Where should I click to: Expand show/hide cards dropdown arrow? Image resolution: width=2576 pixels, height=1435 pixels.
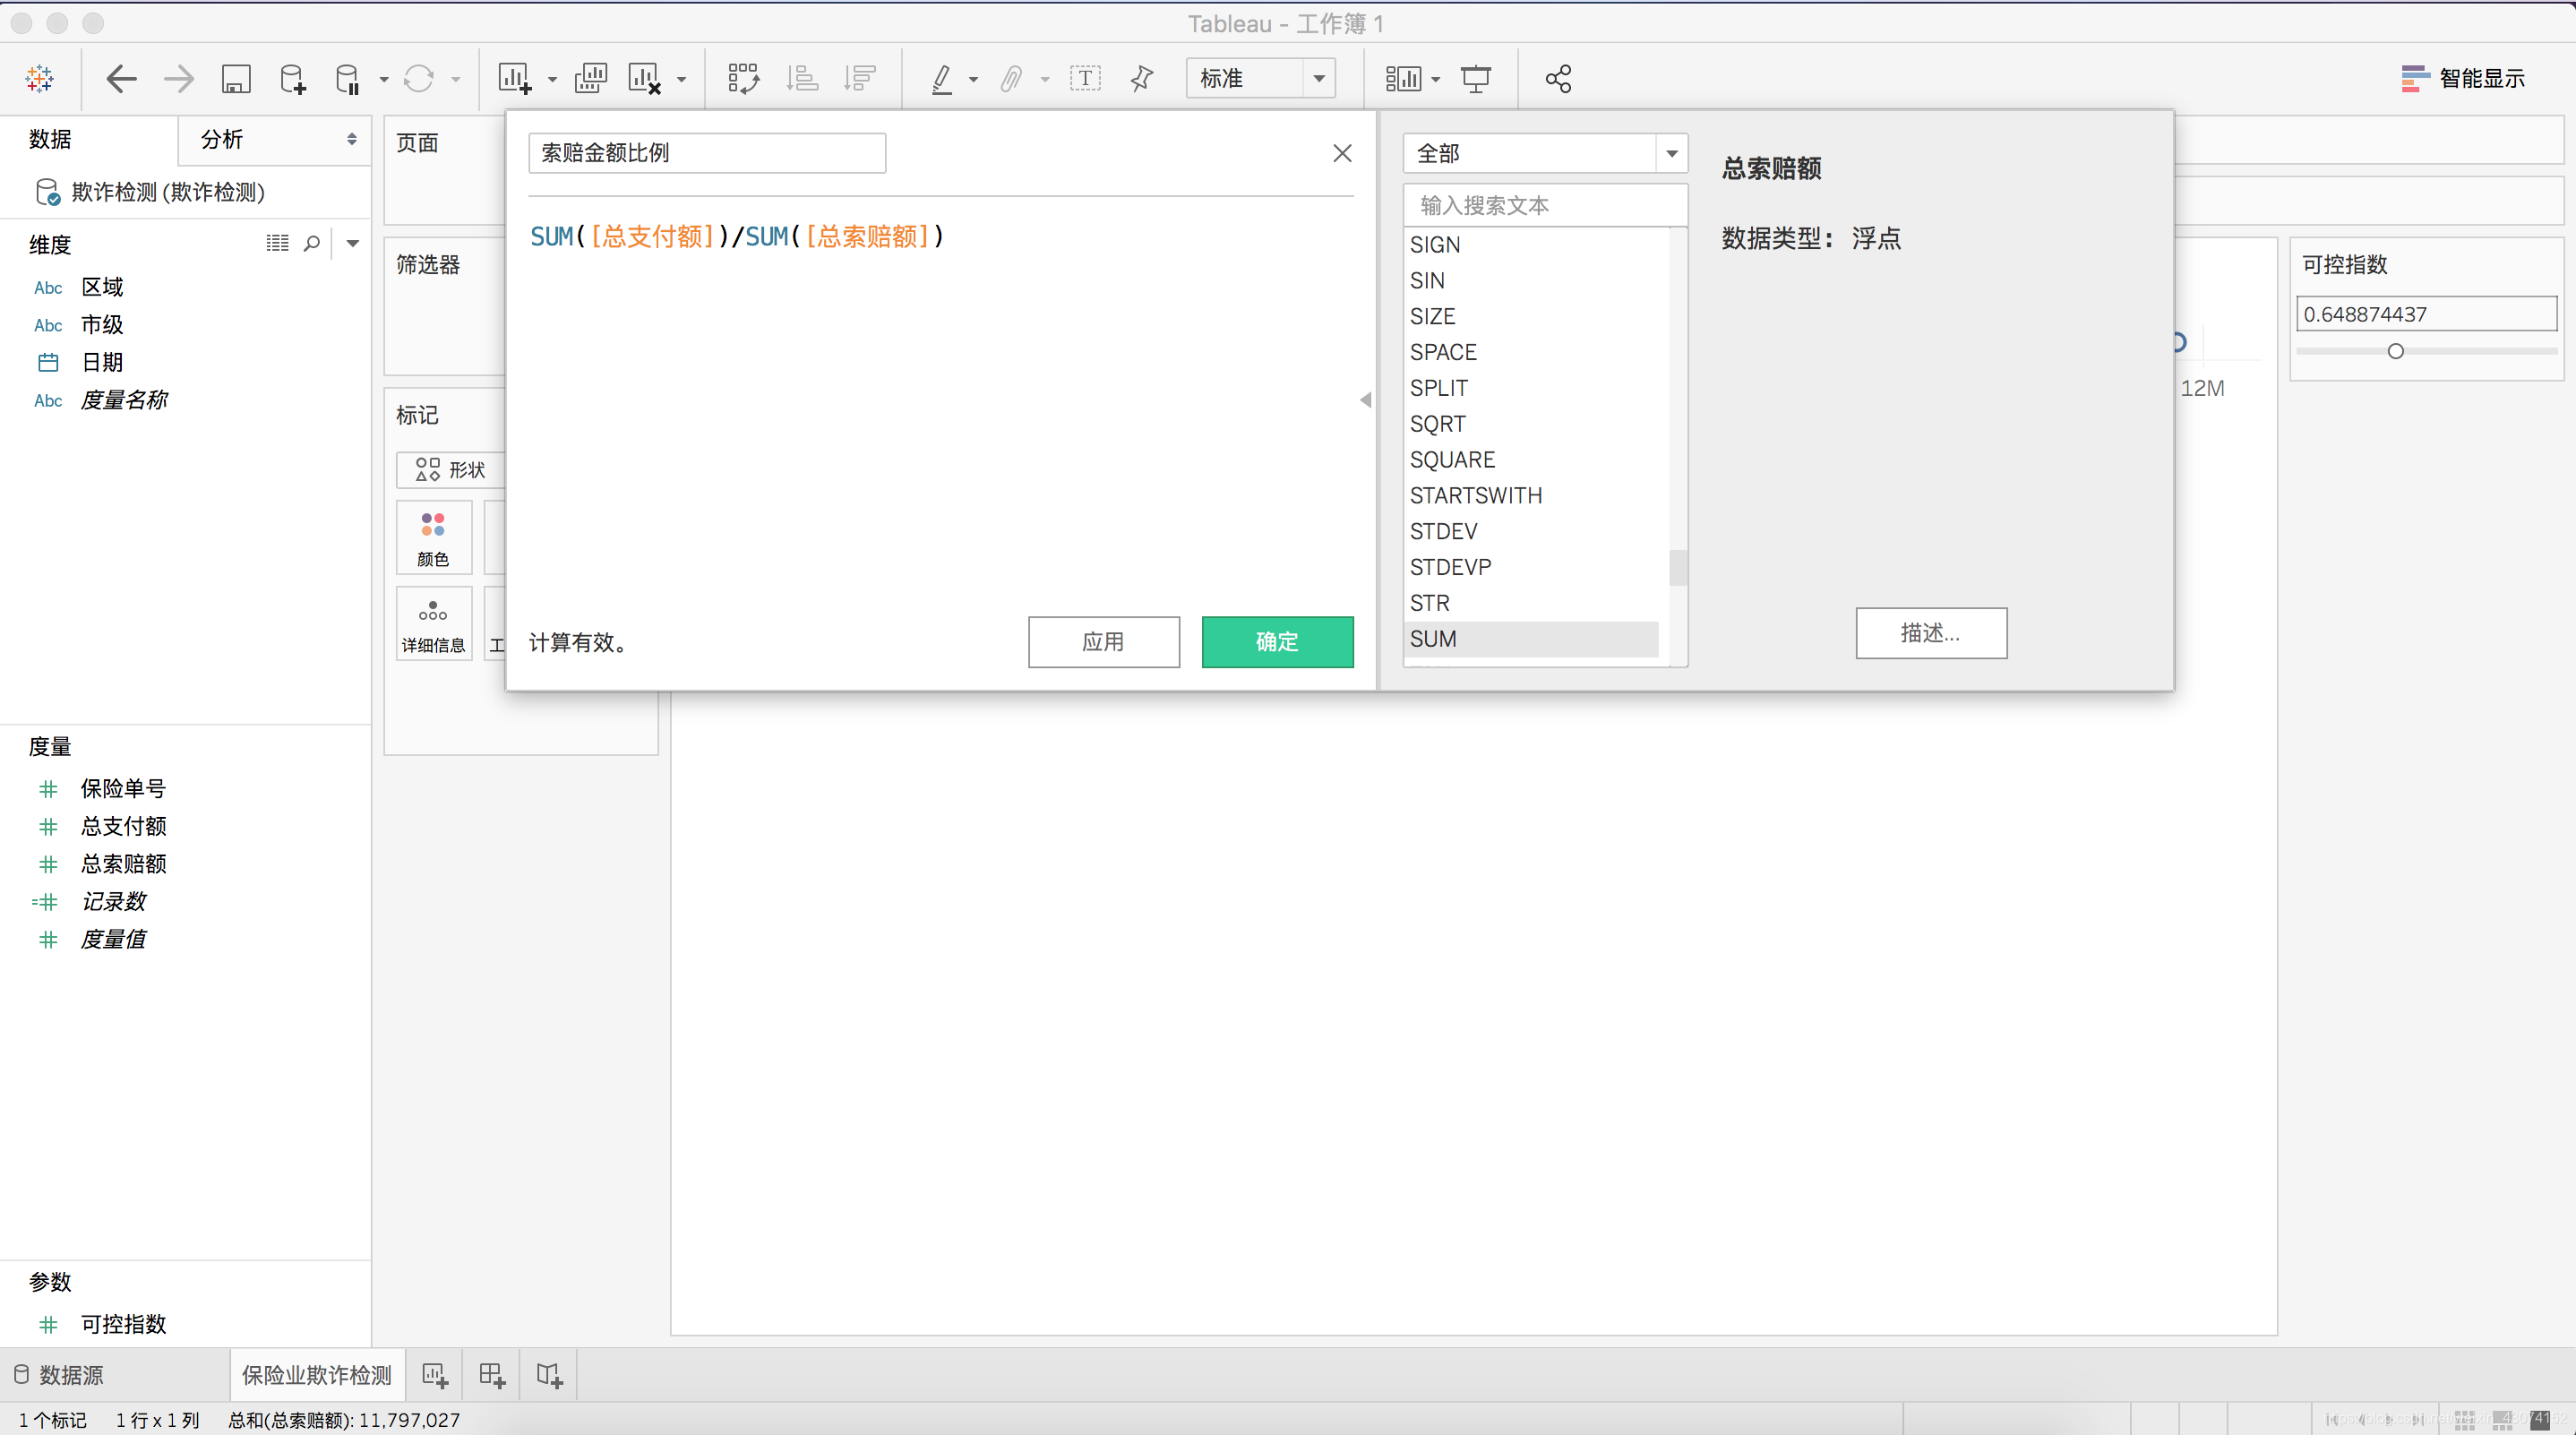coord(1436,79)
